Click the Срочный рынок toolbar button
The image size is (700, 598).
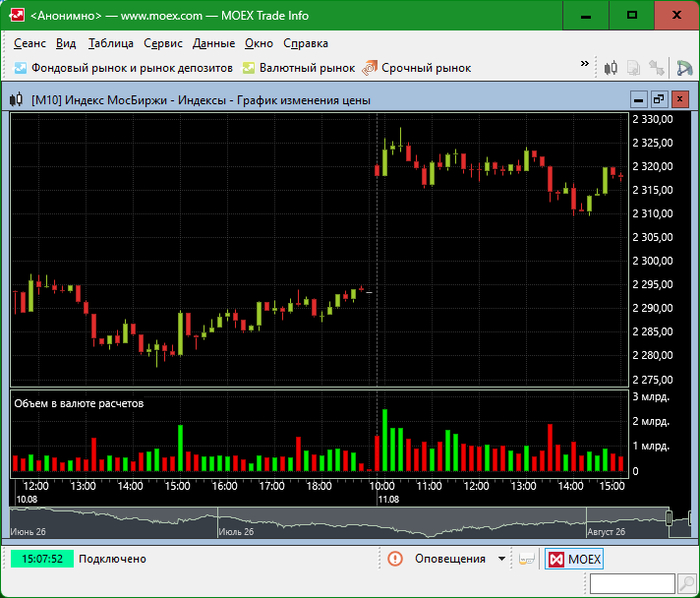pyautogui.click(x=417, y=68)
